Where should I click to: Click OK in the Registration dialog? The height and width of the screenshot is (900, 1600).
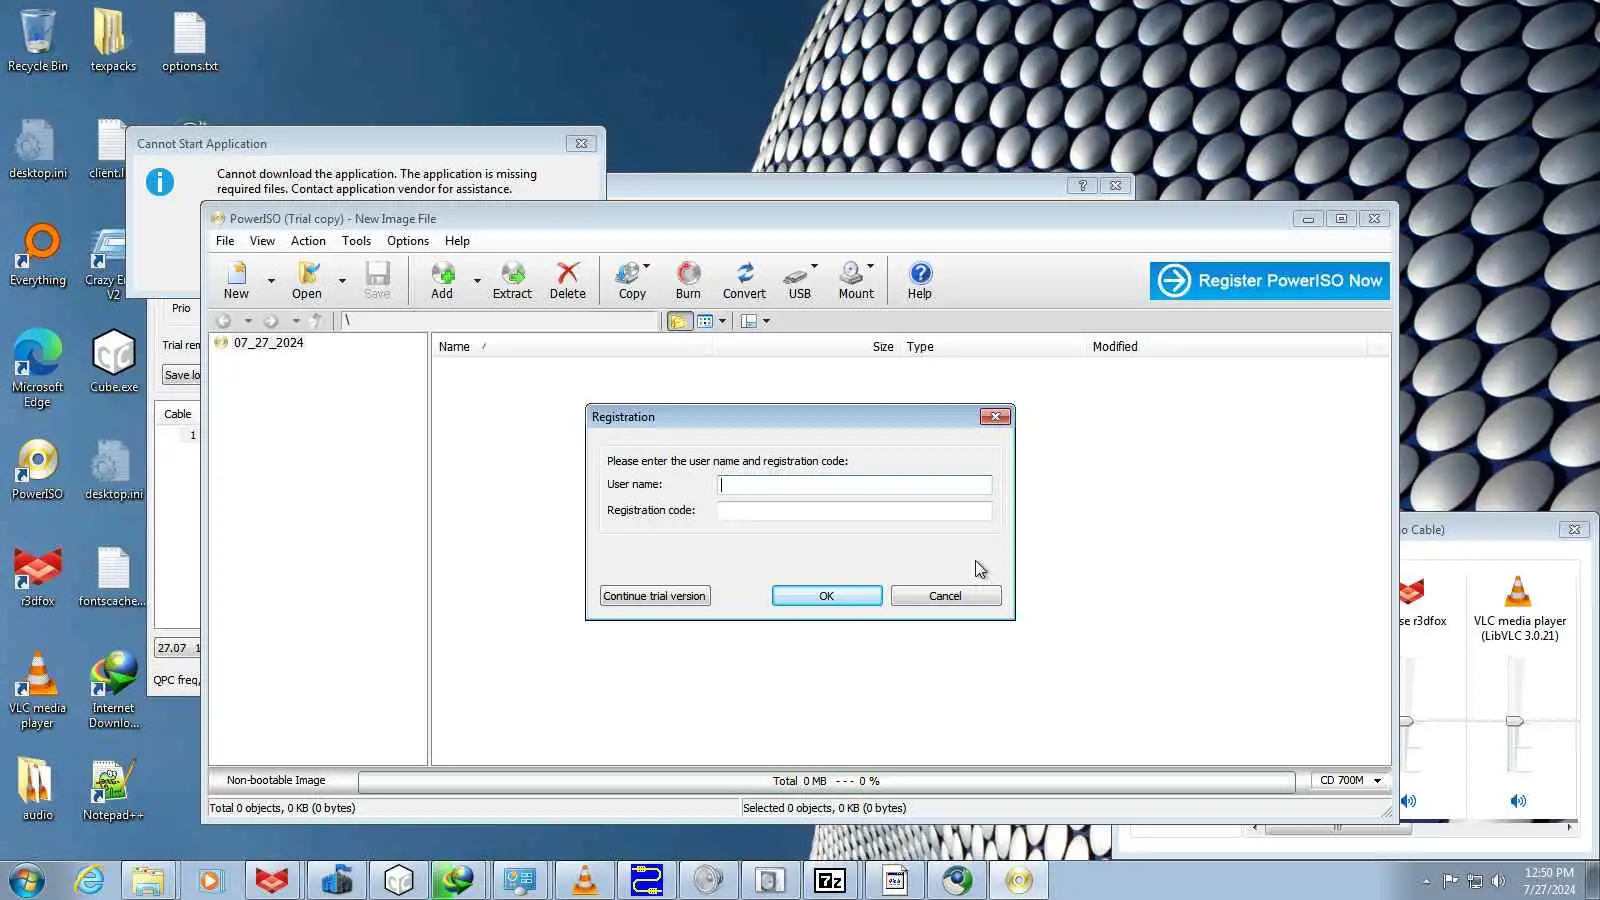(x=827, y=596)
